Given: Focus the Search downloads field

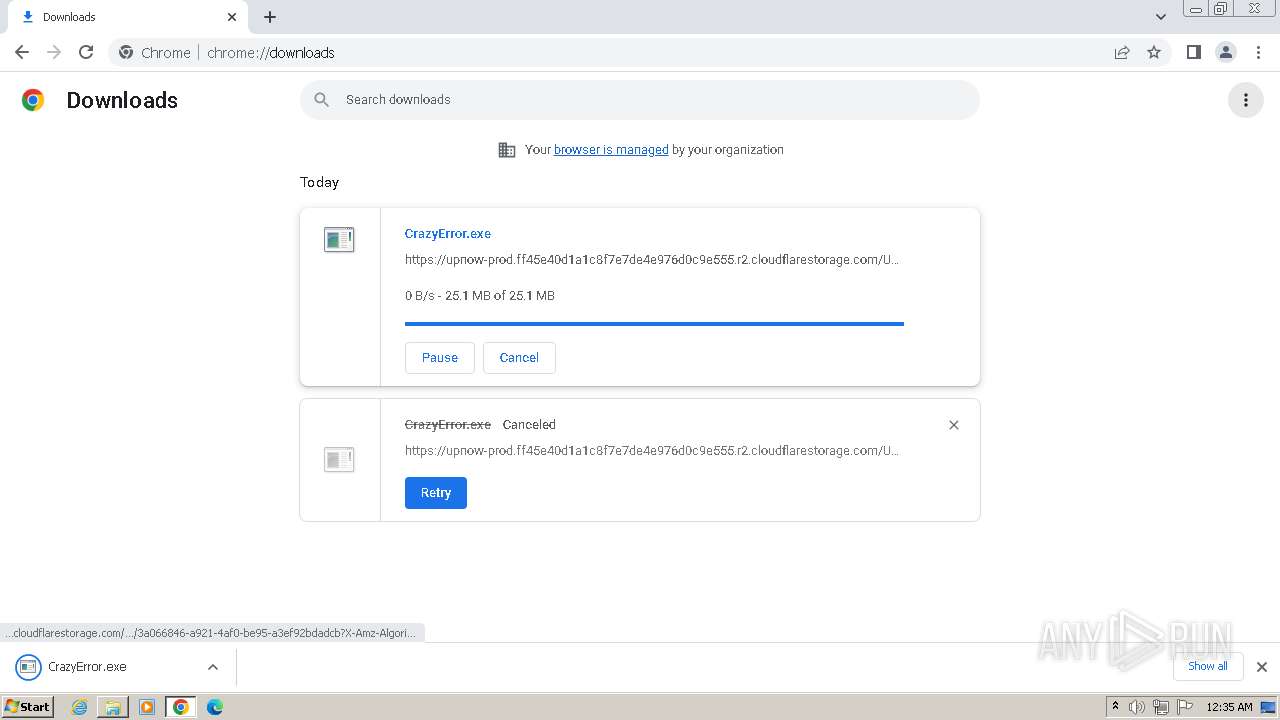Looking at the screenshot, I should click(640, 100).
